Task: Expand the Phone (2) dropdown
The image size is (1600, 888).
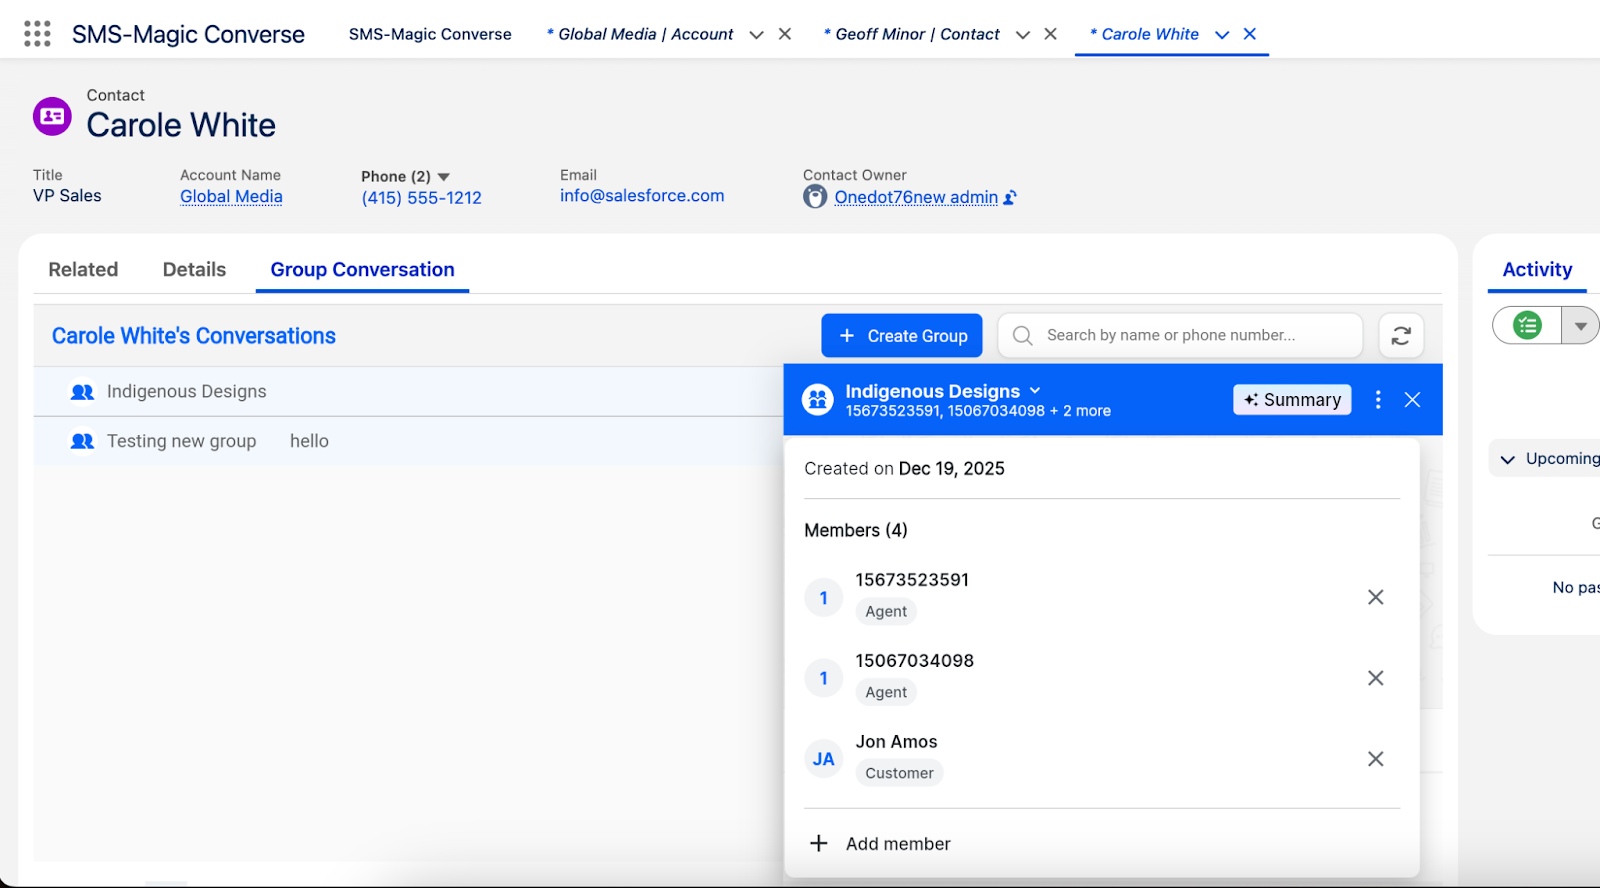Action: pos(444,177)
